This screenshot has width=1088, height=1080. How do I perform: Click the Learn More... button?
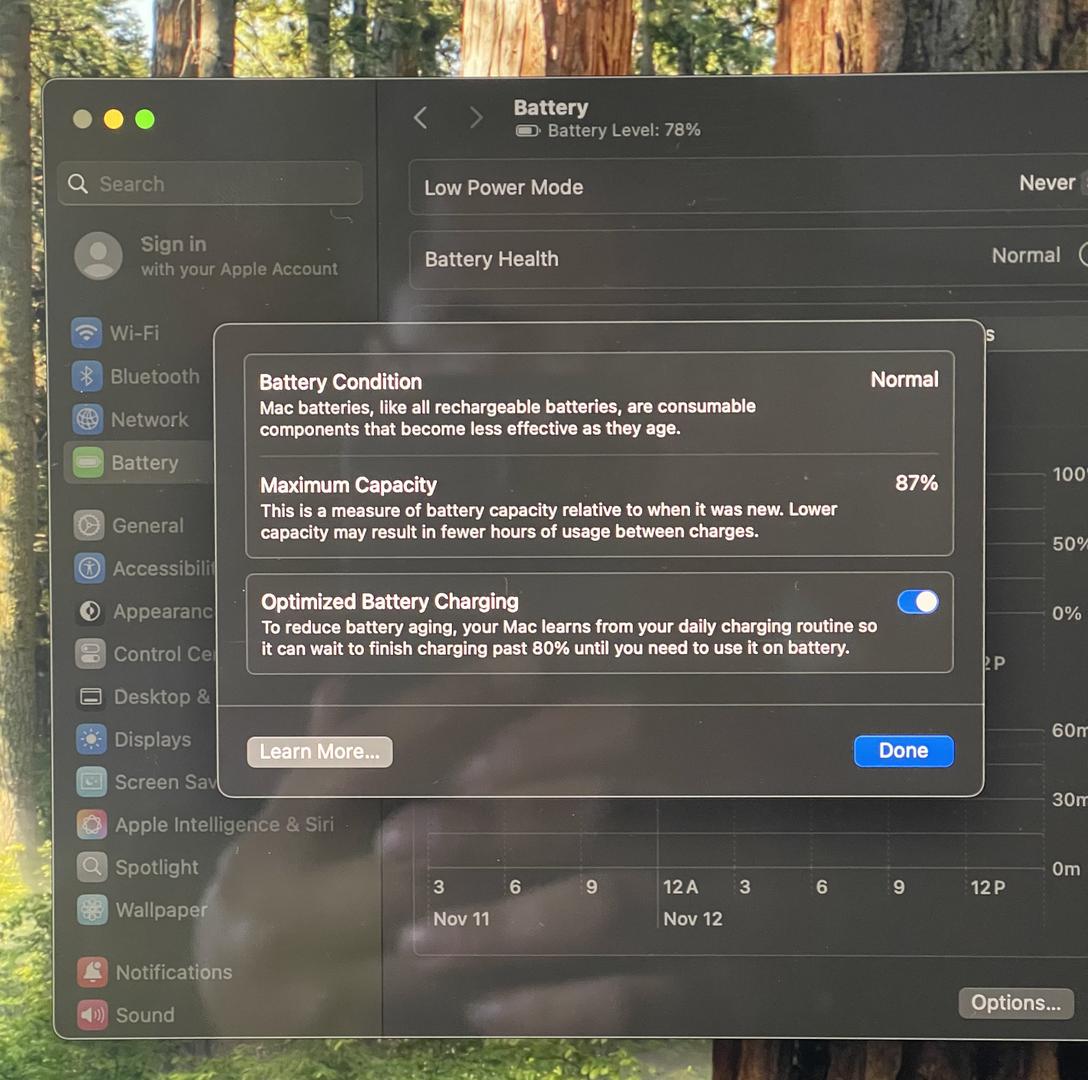click(320, 752)
